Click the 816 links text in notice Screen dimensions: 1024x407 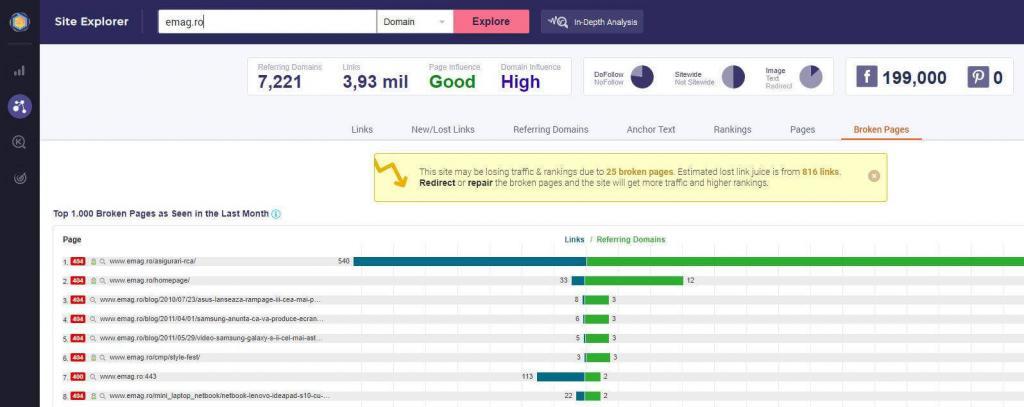point(820,172)
